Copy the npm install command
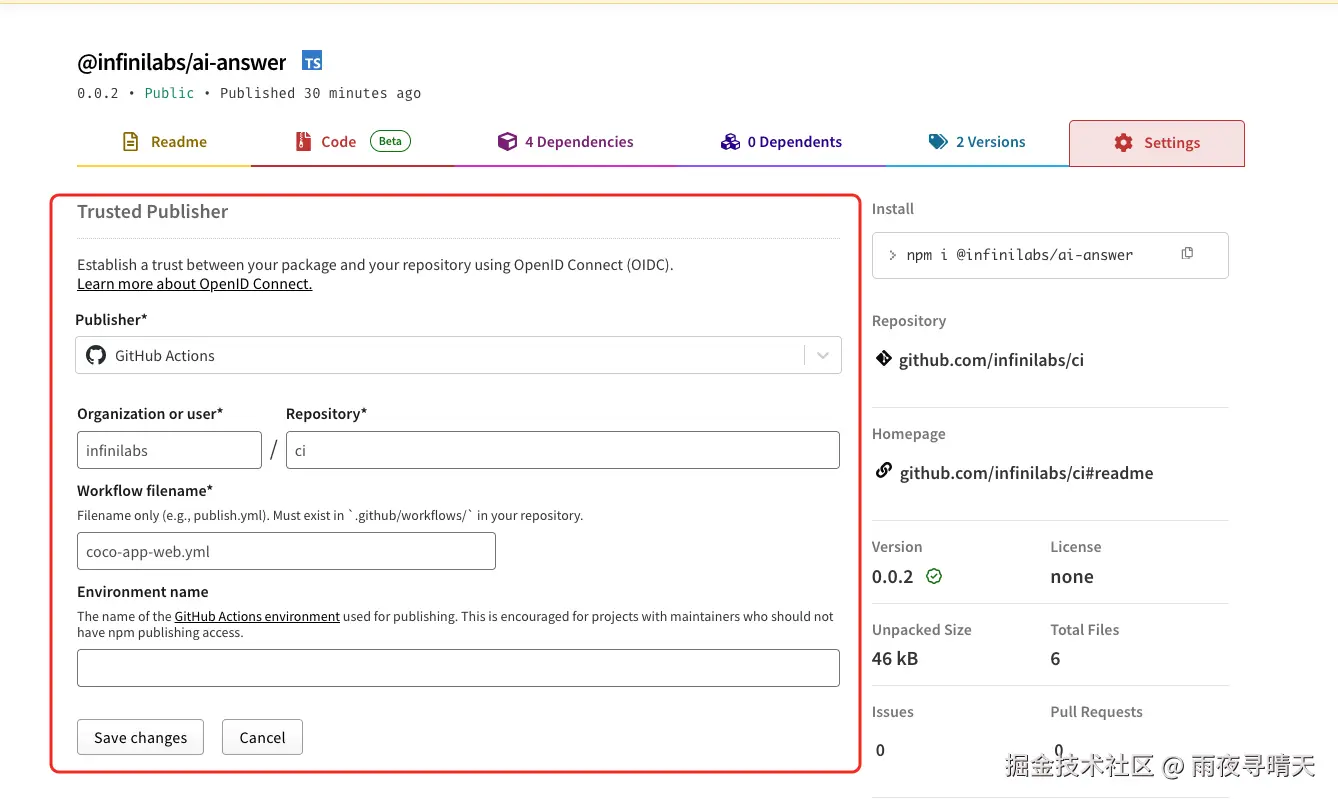This screenshot has width=1338, height=802. coord(1187,254)
